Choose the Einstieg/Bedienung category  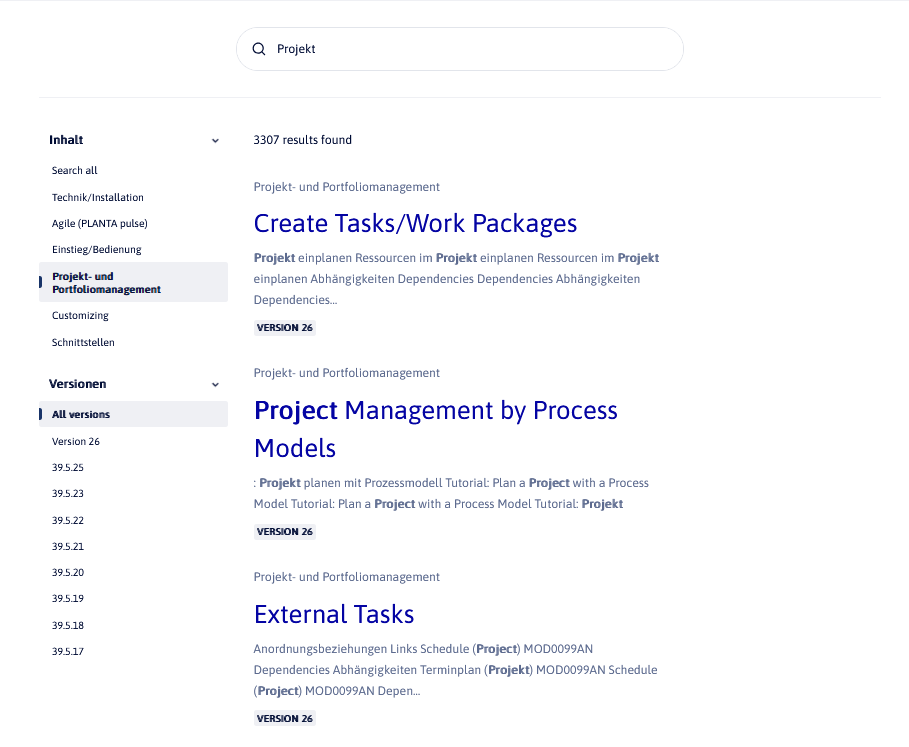pyautogui.click(x=97, y=250)
